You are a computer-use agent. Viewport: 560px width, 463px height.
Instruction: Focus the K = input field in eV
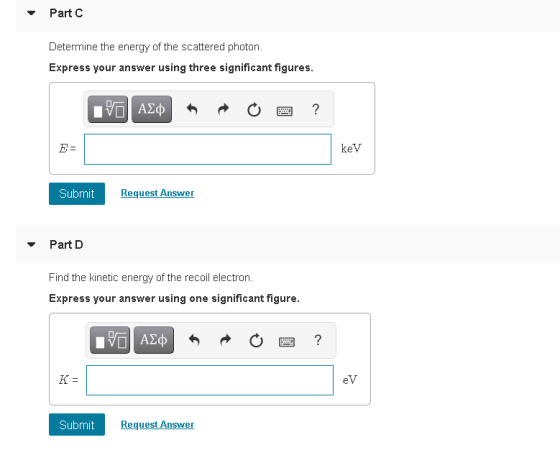pos(210,380)
